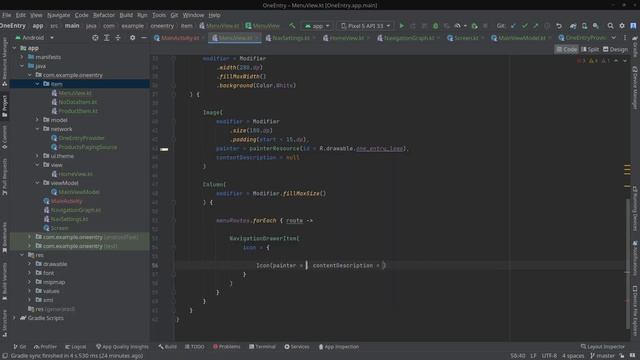
Task: Open the Pixel 5 API 33 device dropdown
Action: coord(366,26)
